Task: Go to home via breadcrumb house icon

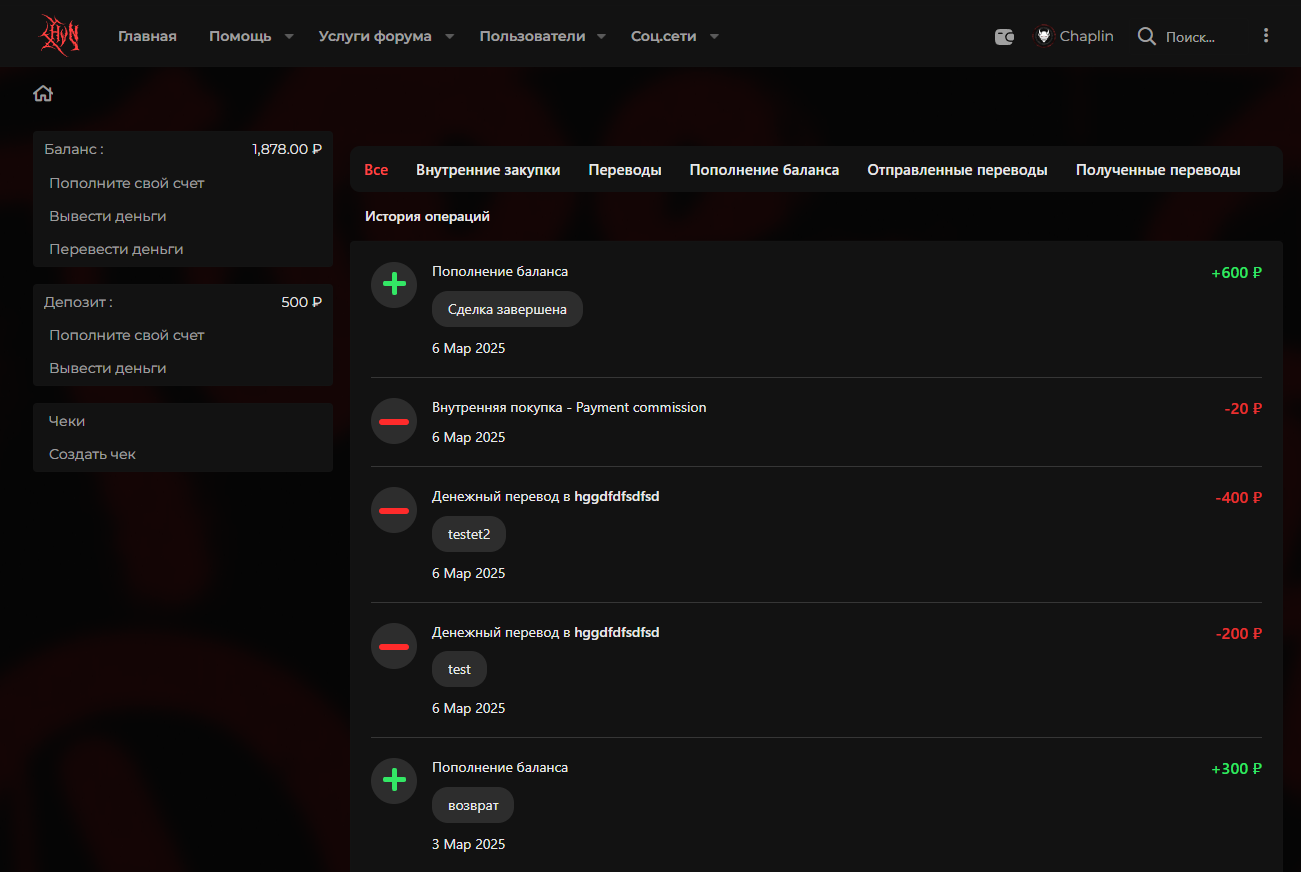Action: (43, 94)
